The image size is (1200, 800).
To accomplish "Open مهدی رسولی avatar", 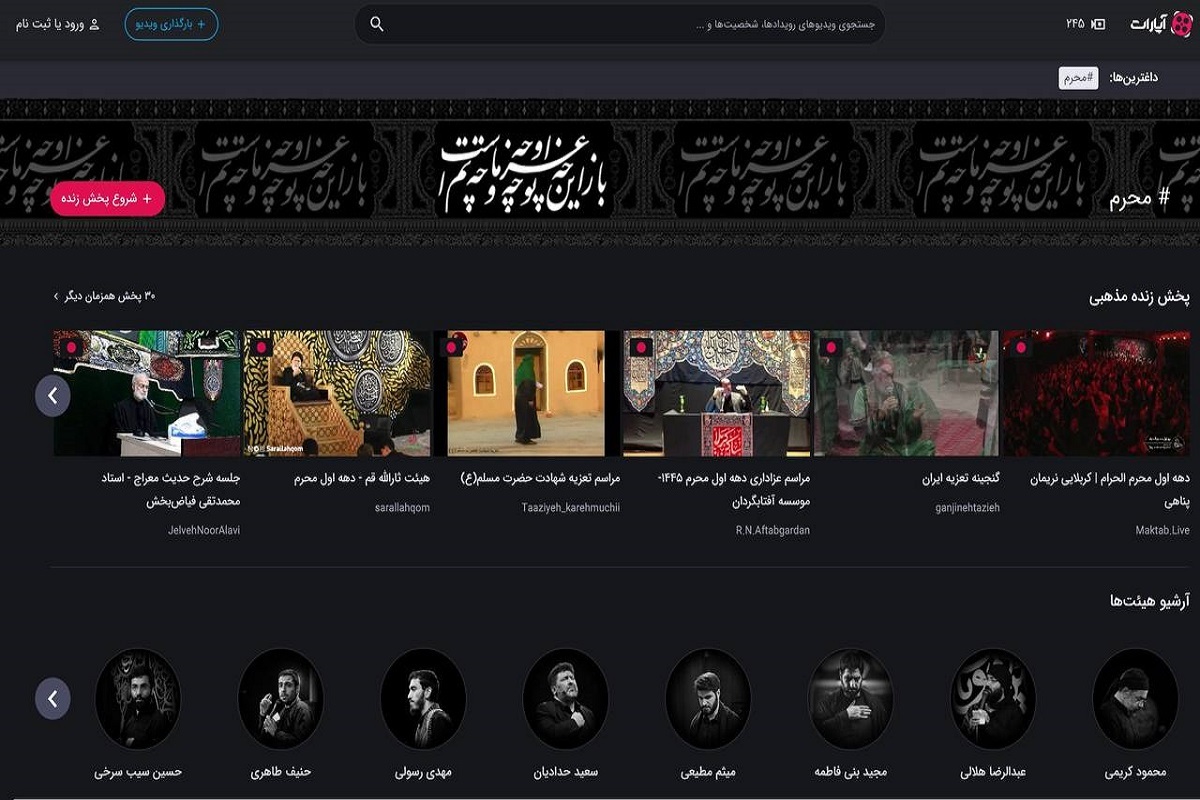I will 423,699.
